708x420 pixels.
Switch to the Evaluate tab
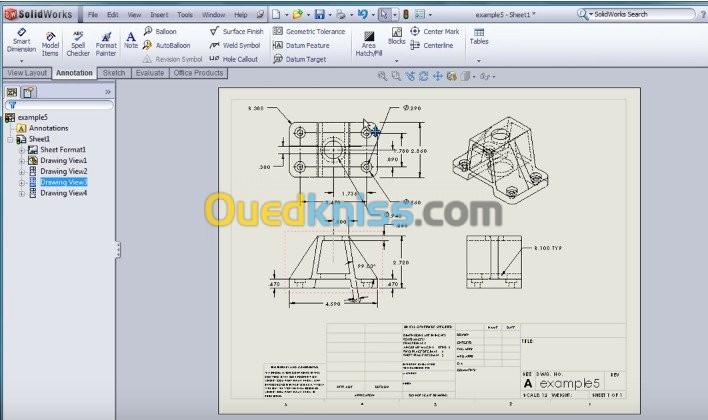coord(150,73)
